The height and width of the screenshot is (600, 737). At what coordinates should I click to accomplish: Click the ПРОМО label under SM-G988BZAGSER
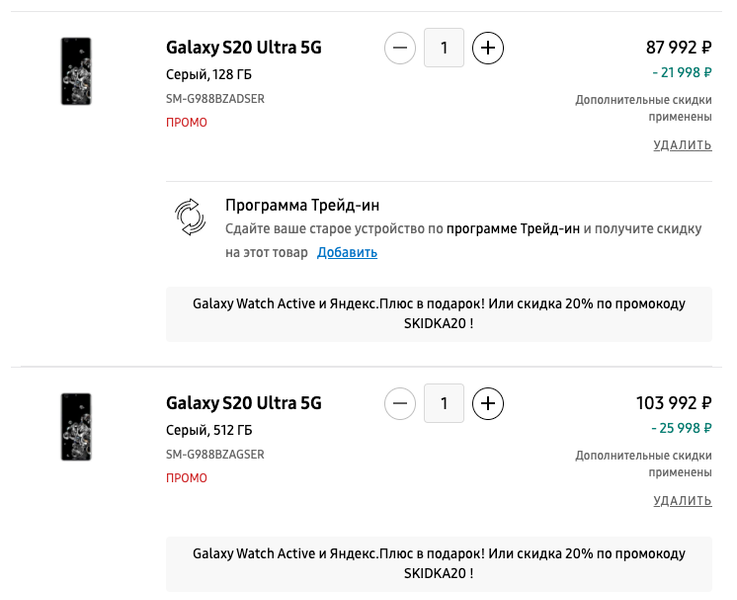(x=187, y=478)
